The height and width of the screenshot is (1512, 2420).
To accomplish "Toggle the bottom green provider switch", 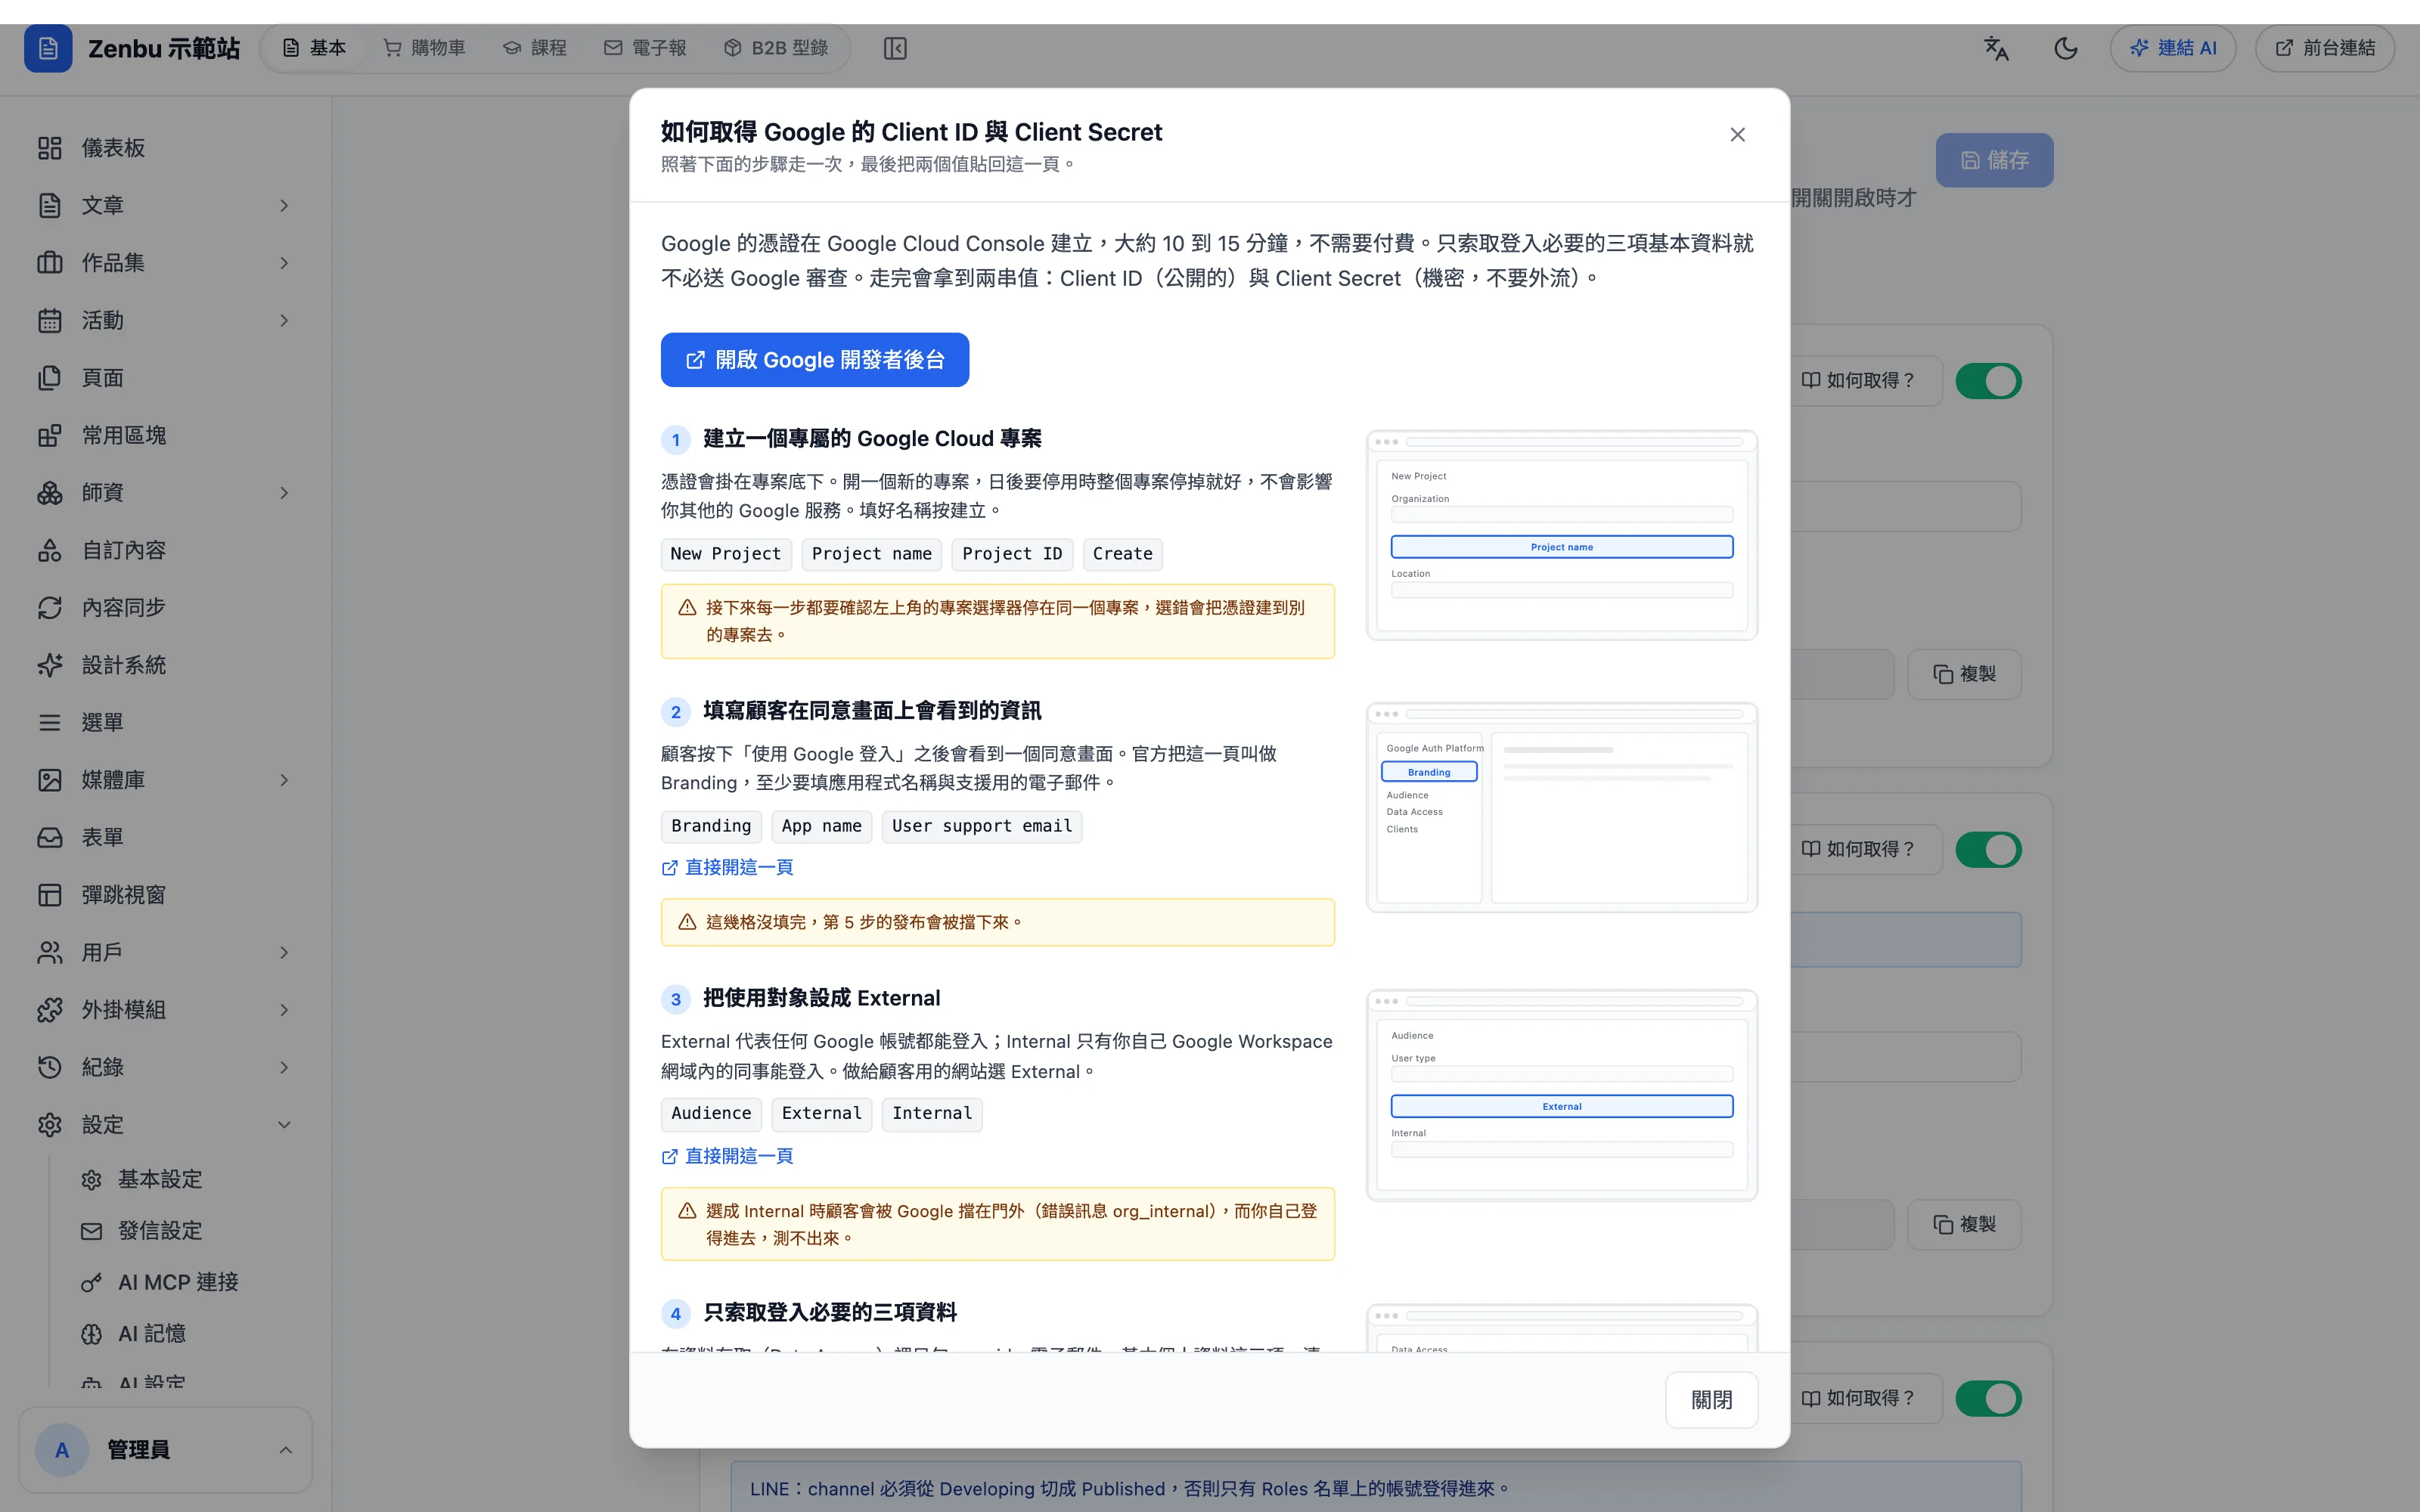I will [1988, 1398].
